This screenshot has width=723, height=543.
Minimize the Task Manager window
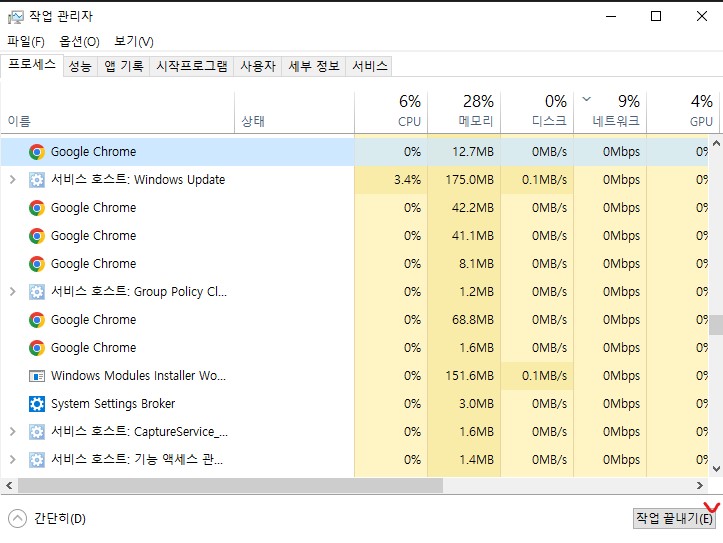point(611,17)
